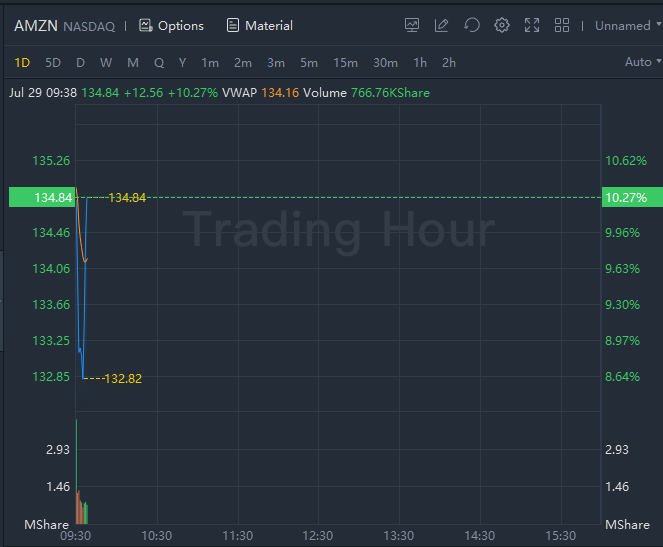Screen dimensions: 663x547
Task: Switch to the 1h interval
Action: click(x=420, y=63)
